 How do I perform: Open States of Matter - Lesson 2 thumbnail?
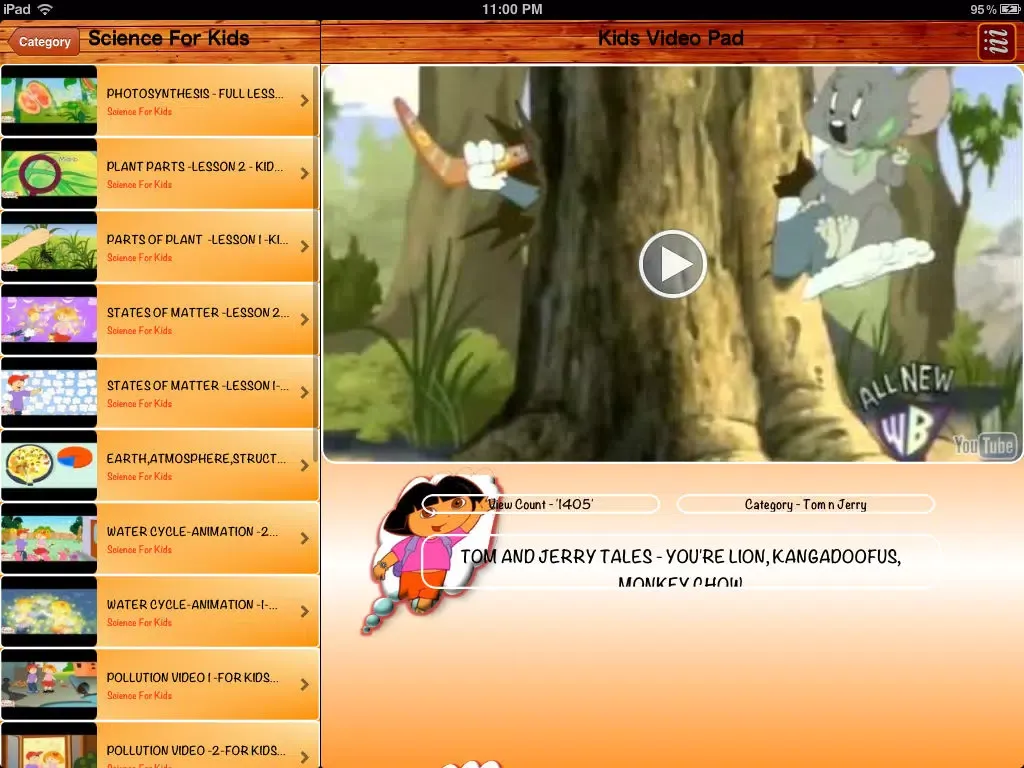(49, 319)
